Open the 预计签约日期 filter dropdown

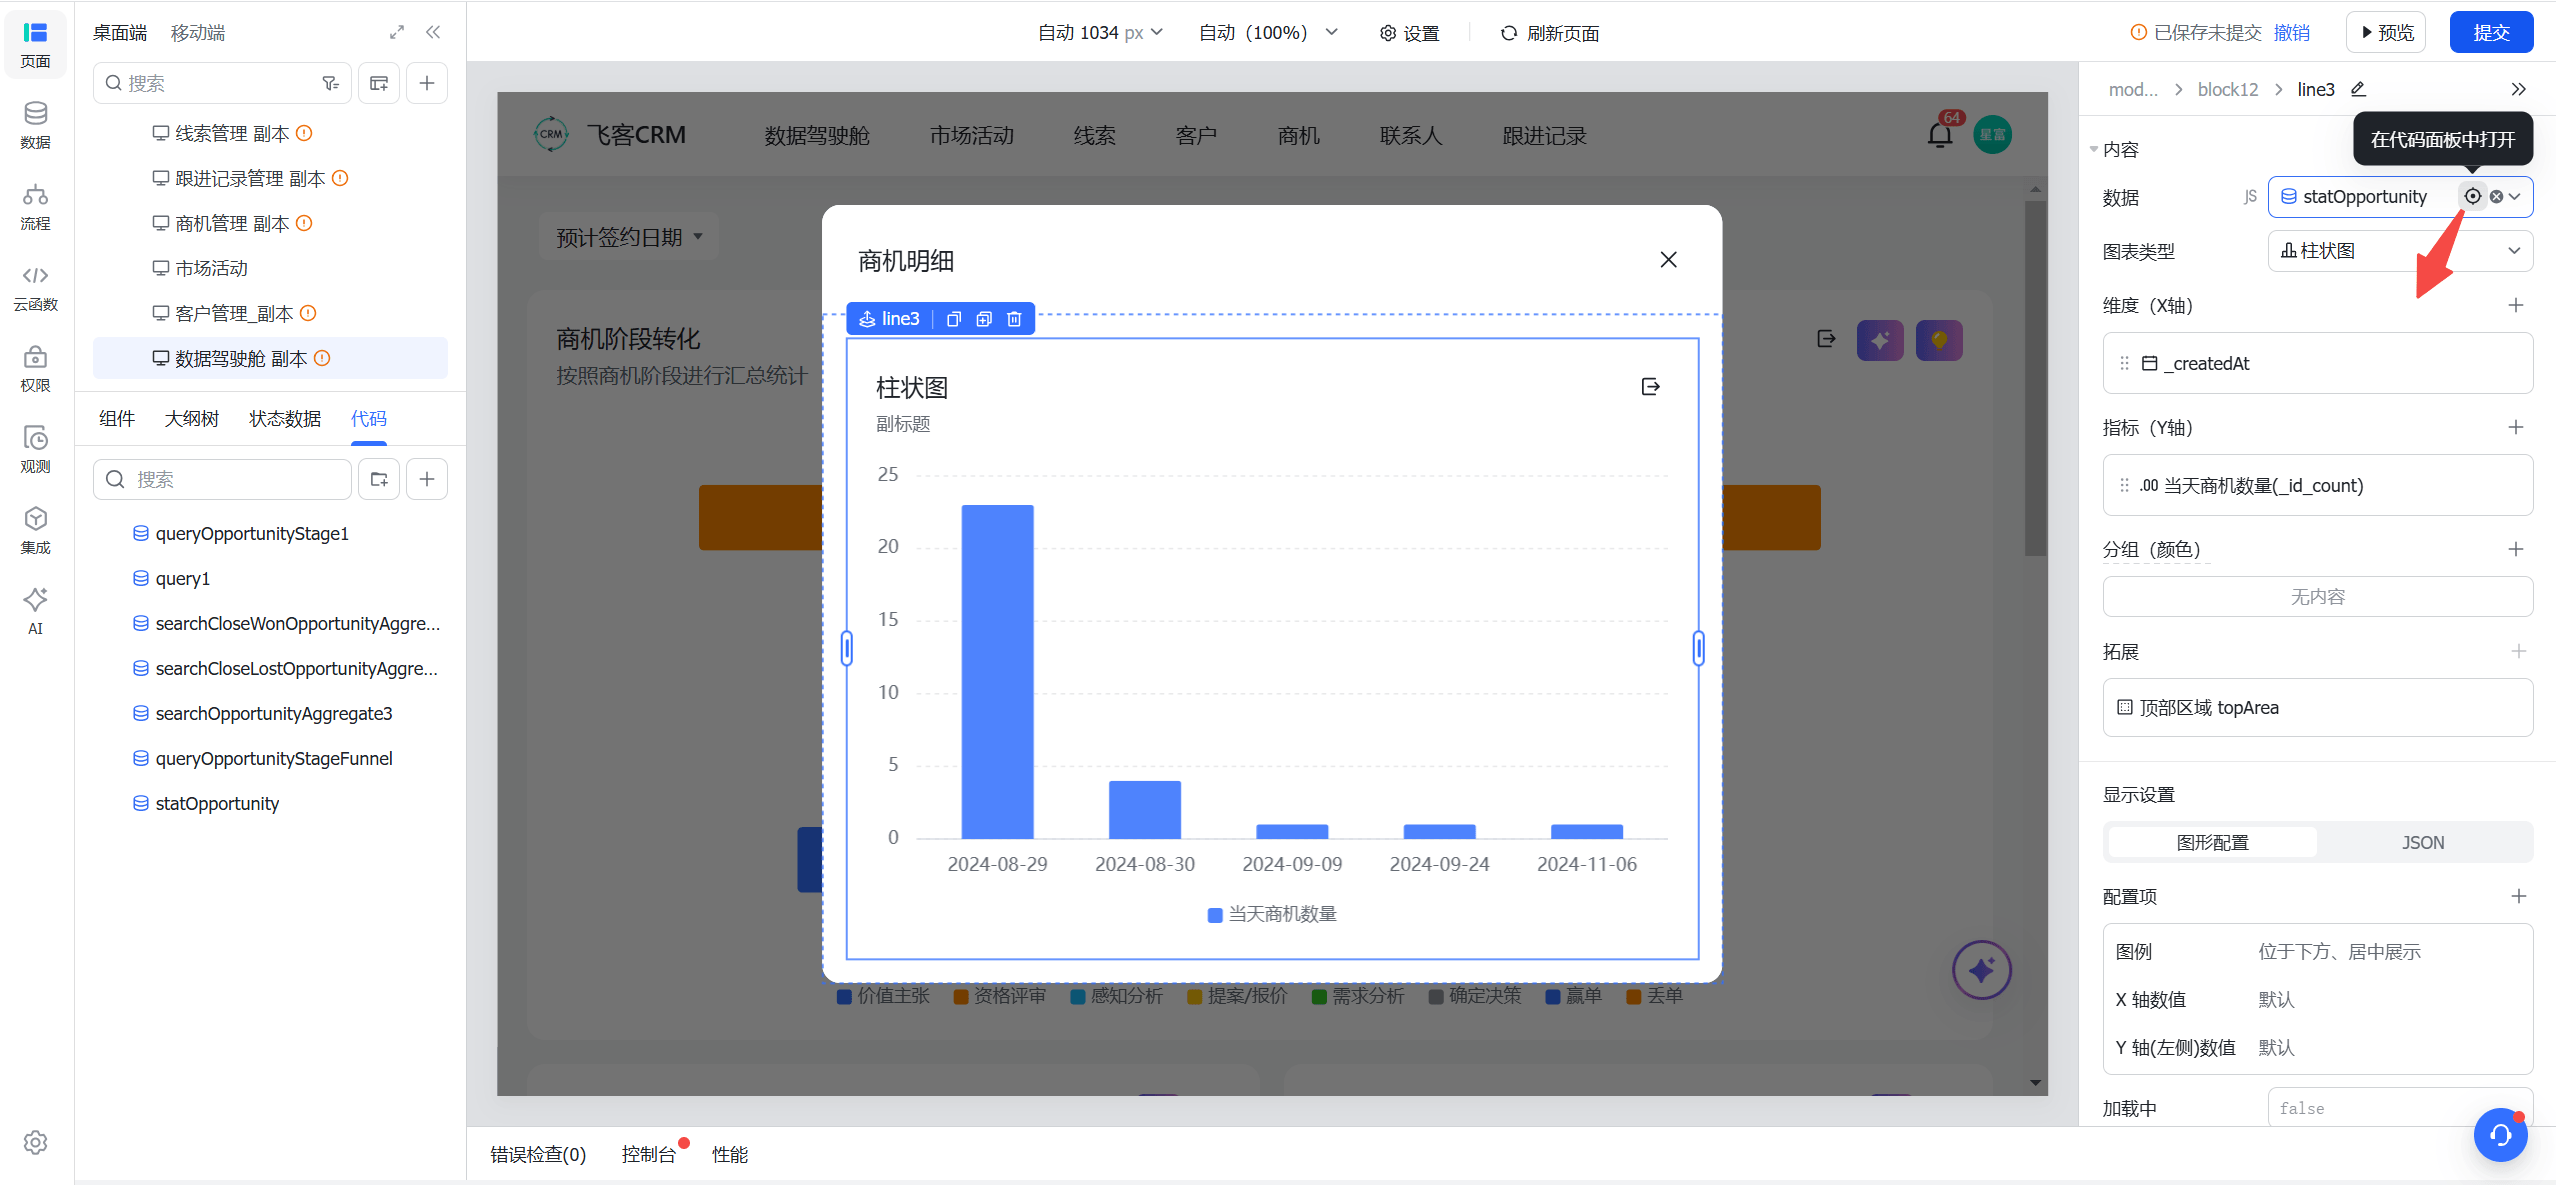(629, 237)
